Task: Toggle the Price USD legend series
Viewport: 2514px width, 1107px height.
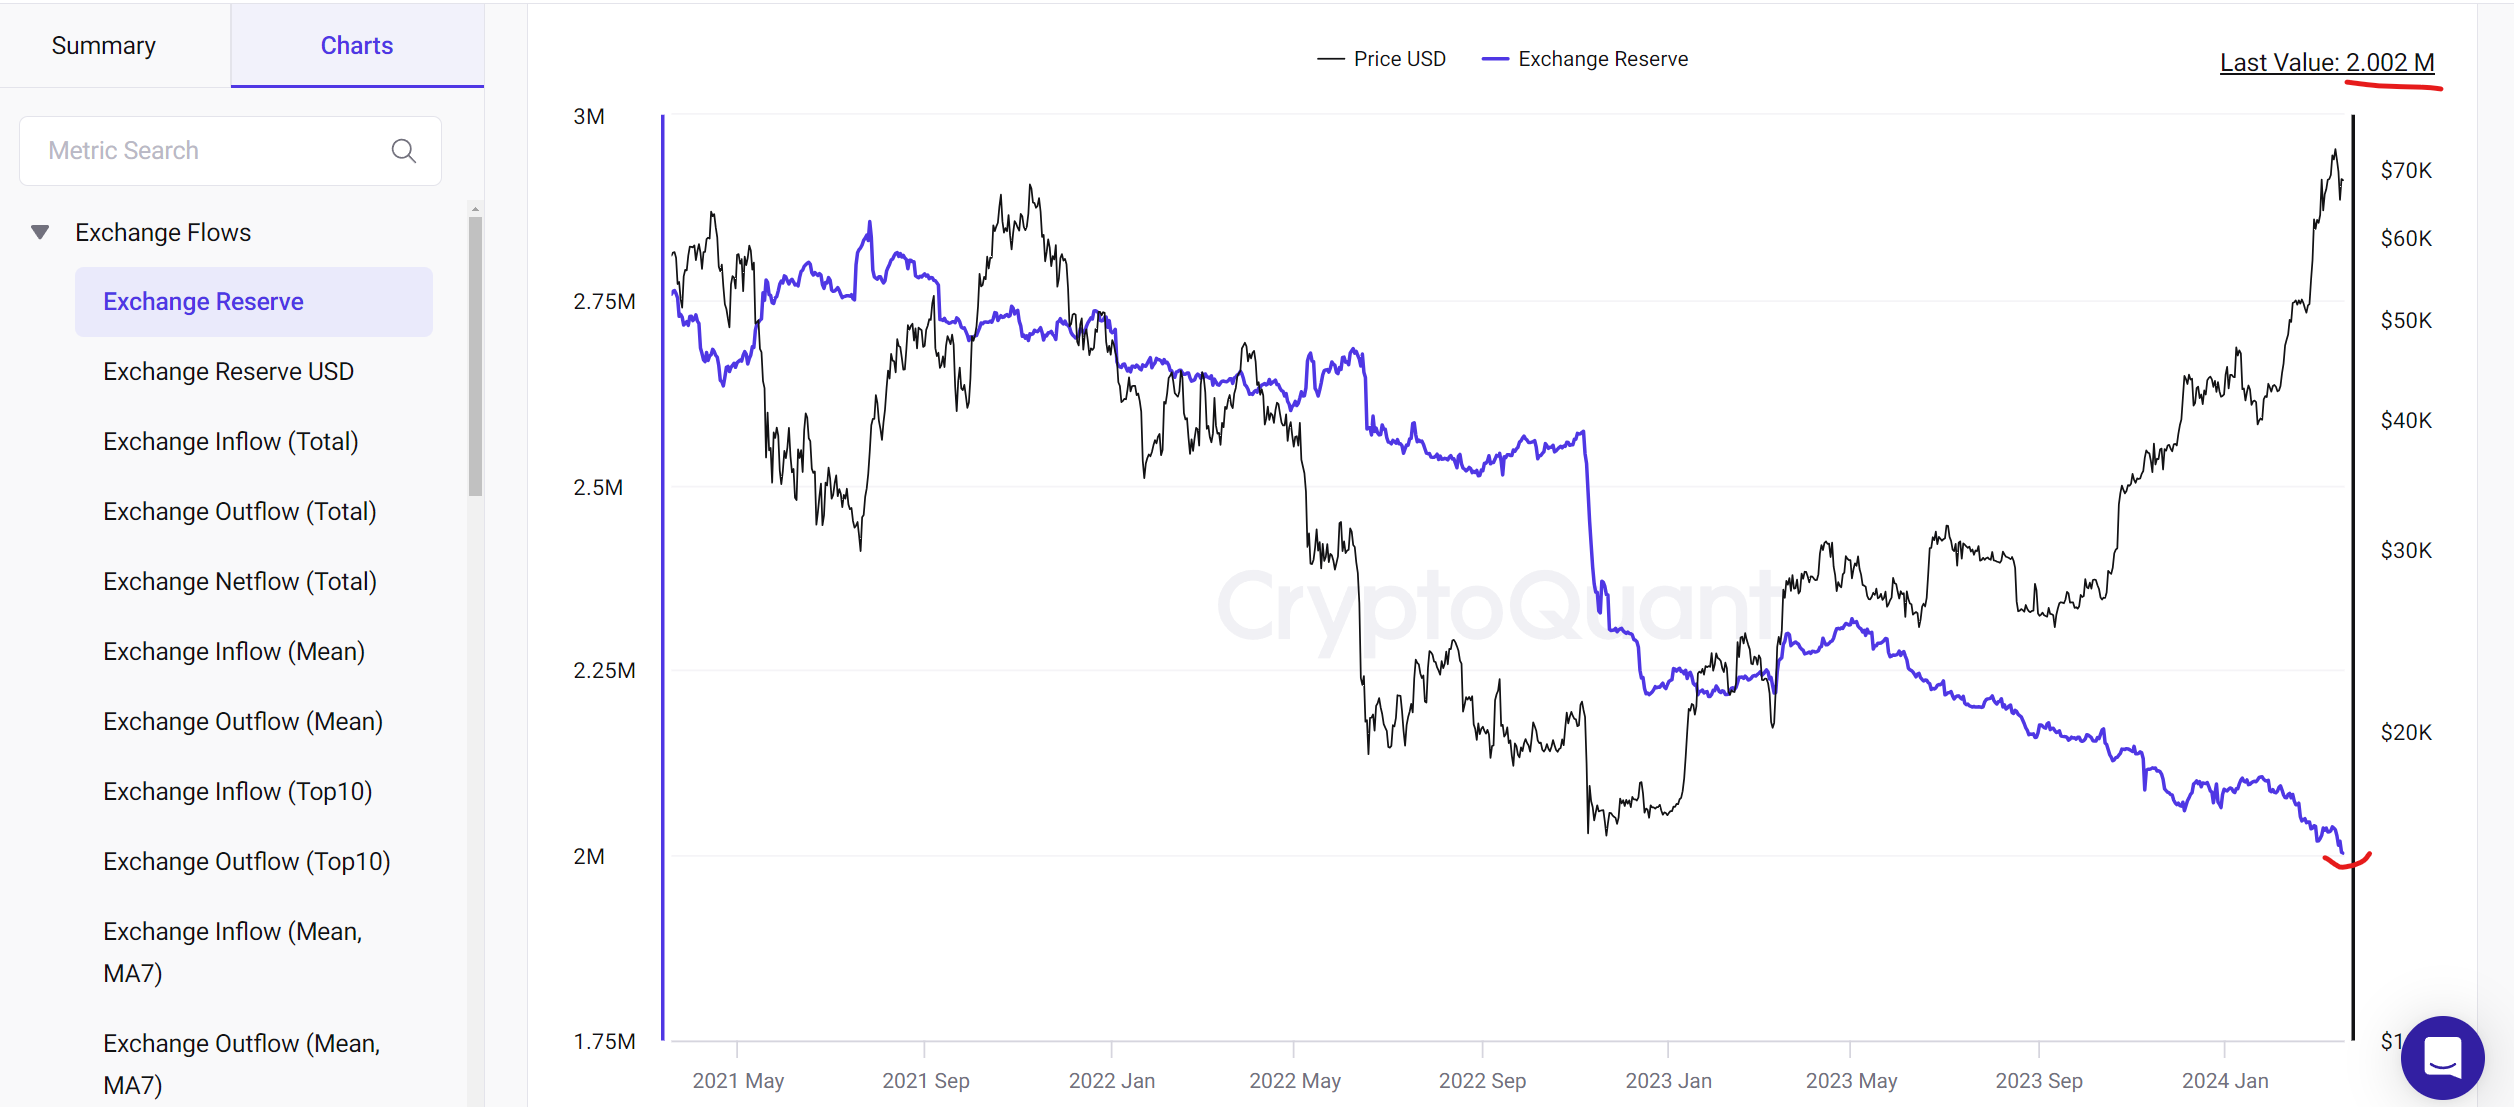Action: tap(1382, 60)
